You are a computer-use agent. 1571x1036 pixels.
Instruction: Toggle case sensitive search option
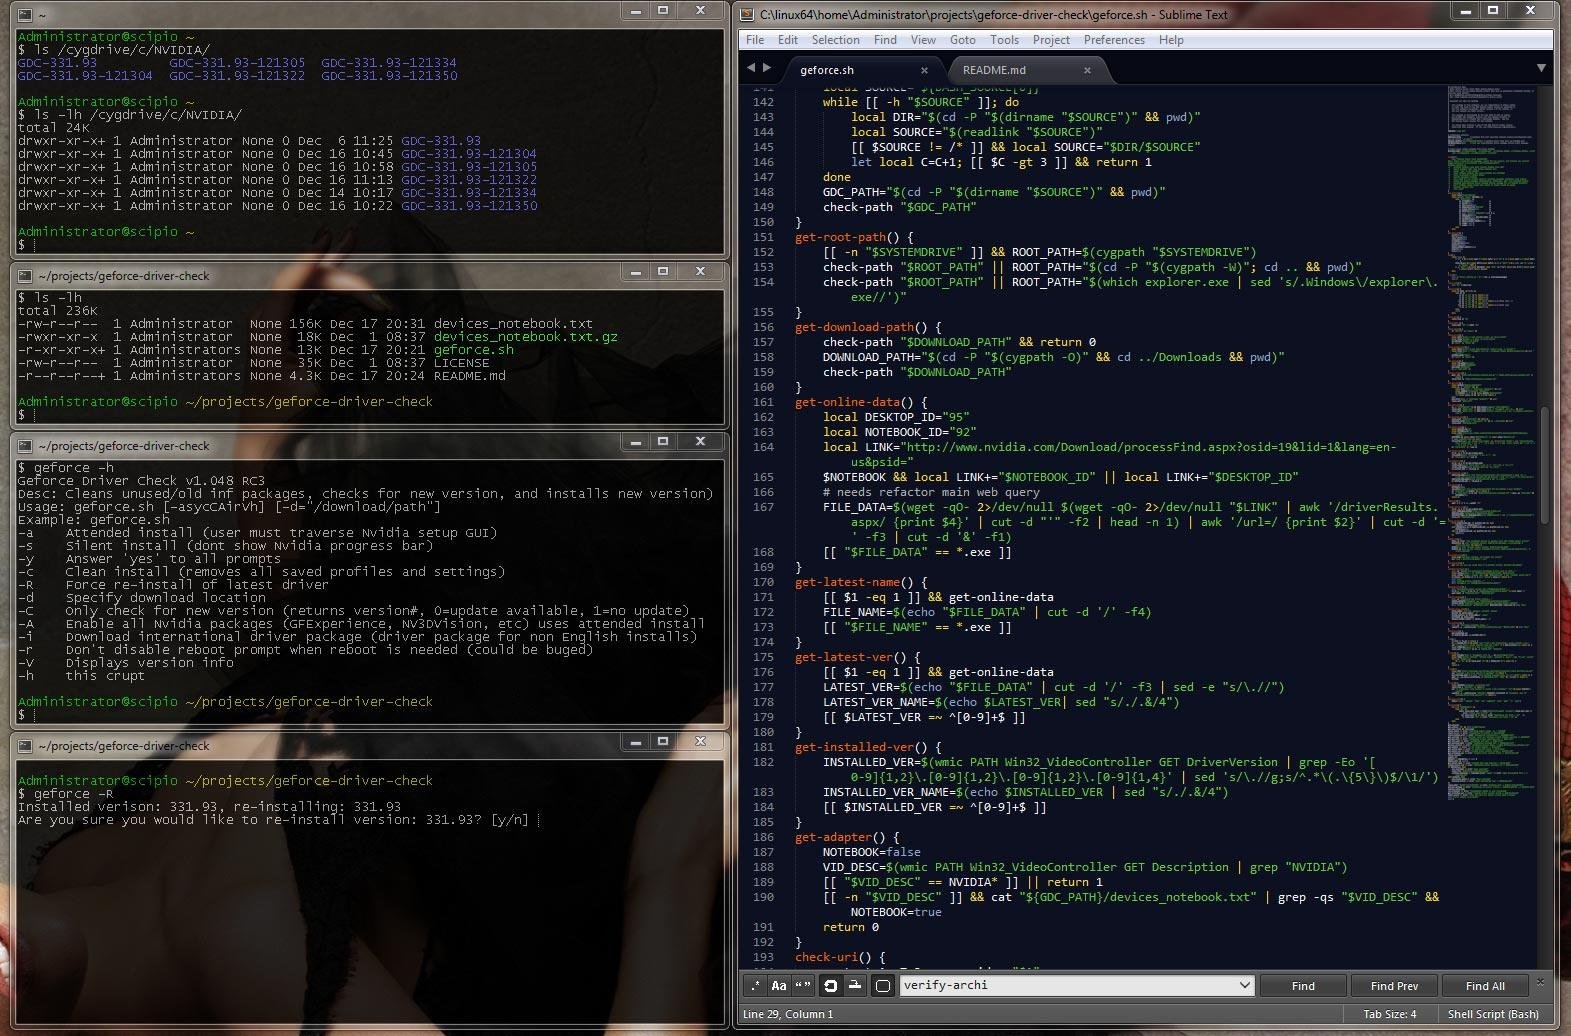pos(779,985)
